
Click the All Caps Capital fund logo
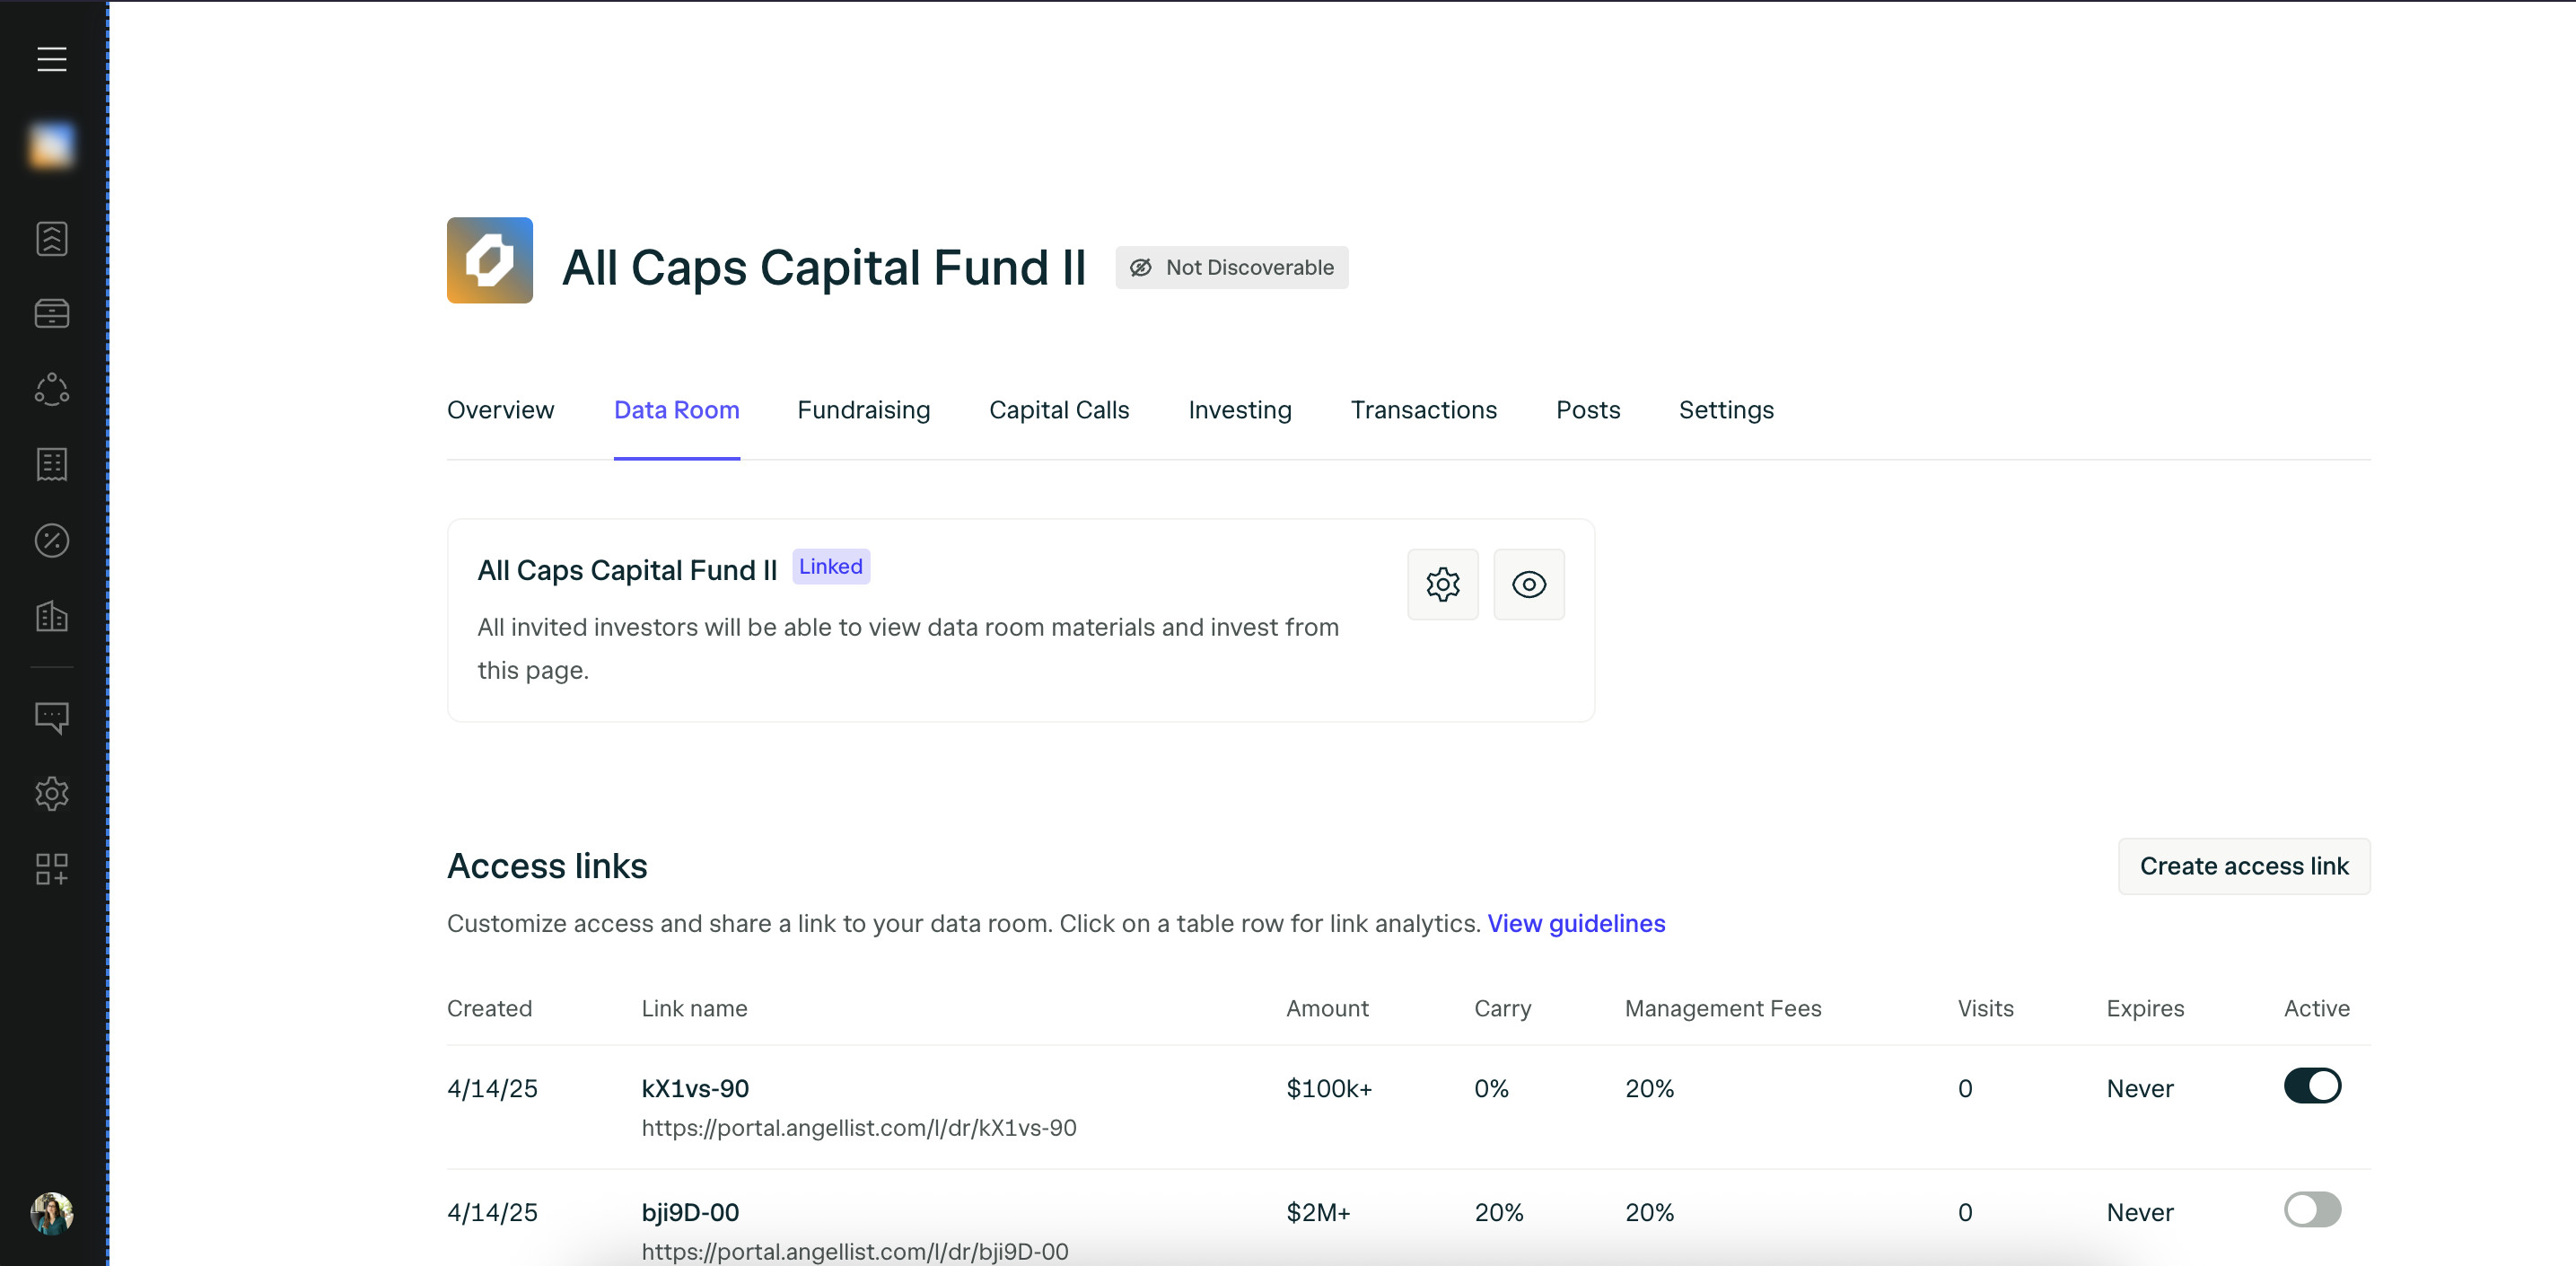[x=489, y=260]
